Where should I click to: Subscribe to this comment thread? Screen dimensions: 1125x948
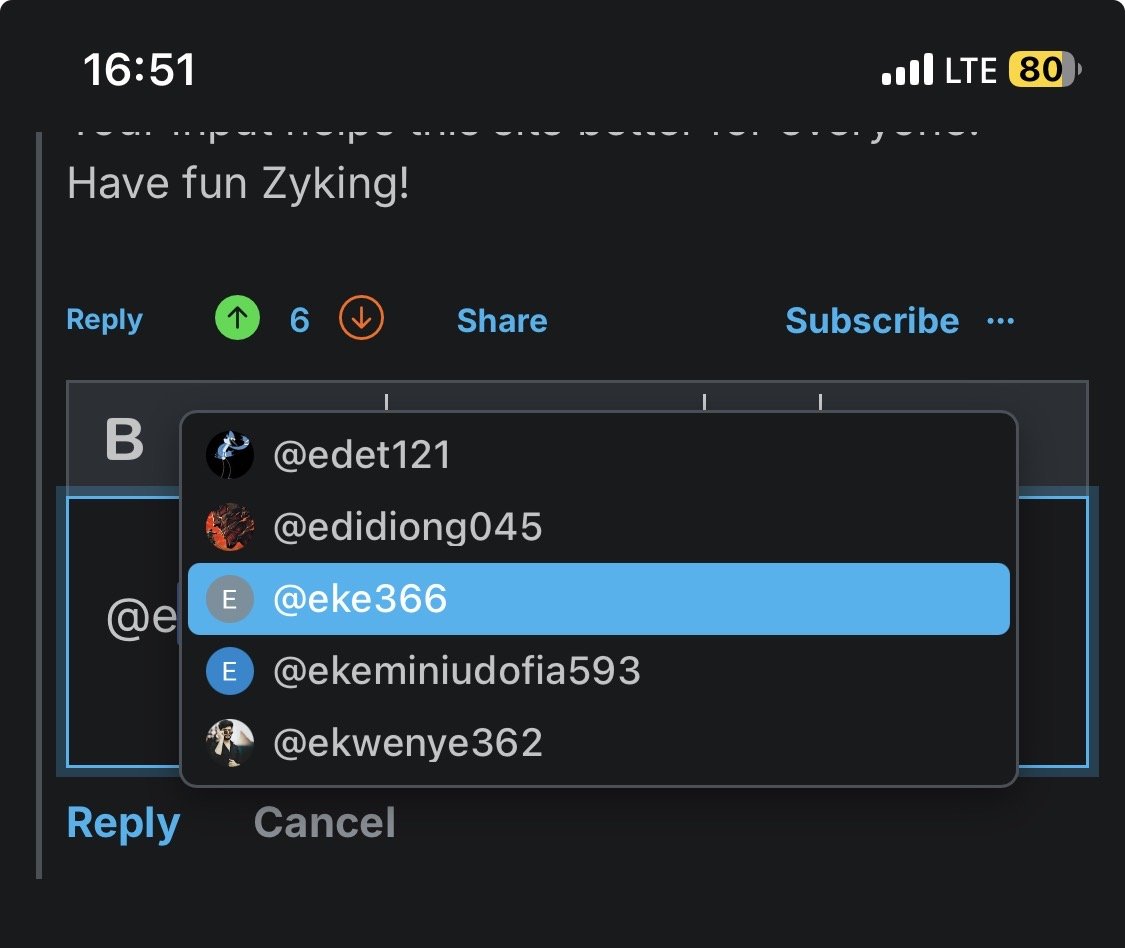pos(872,320)
